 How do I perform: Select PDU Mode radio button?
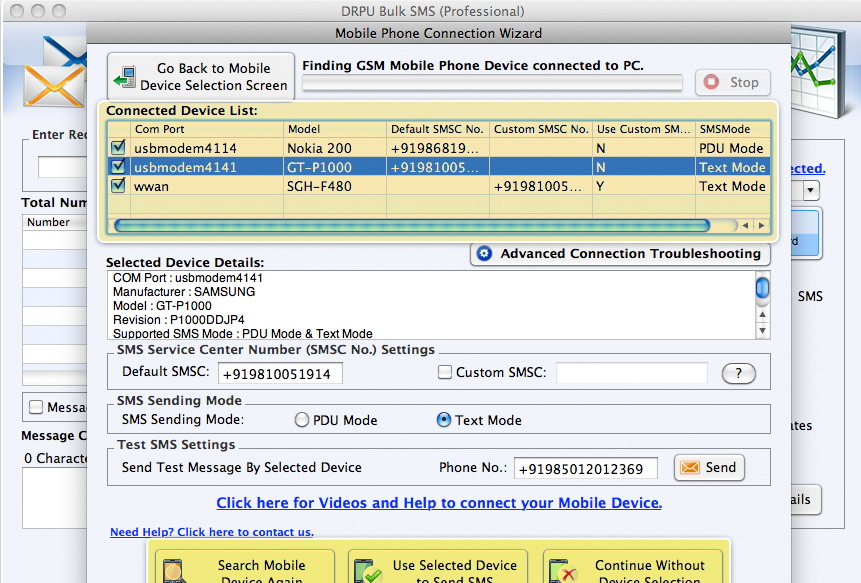click(x=302, y=420)
